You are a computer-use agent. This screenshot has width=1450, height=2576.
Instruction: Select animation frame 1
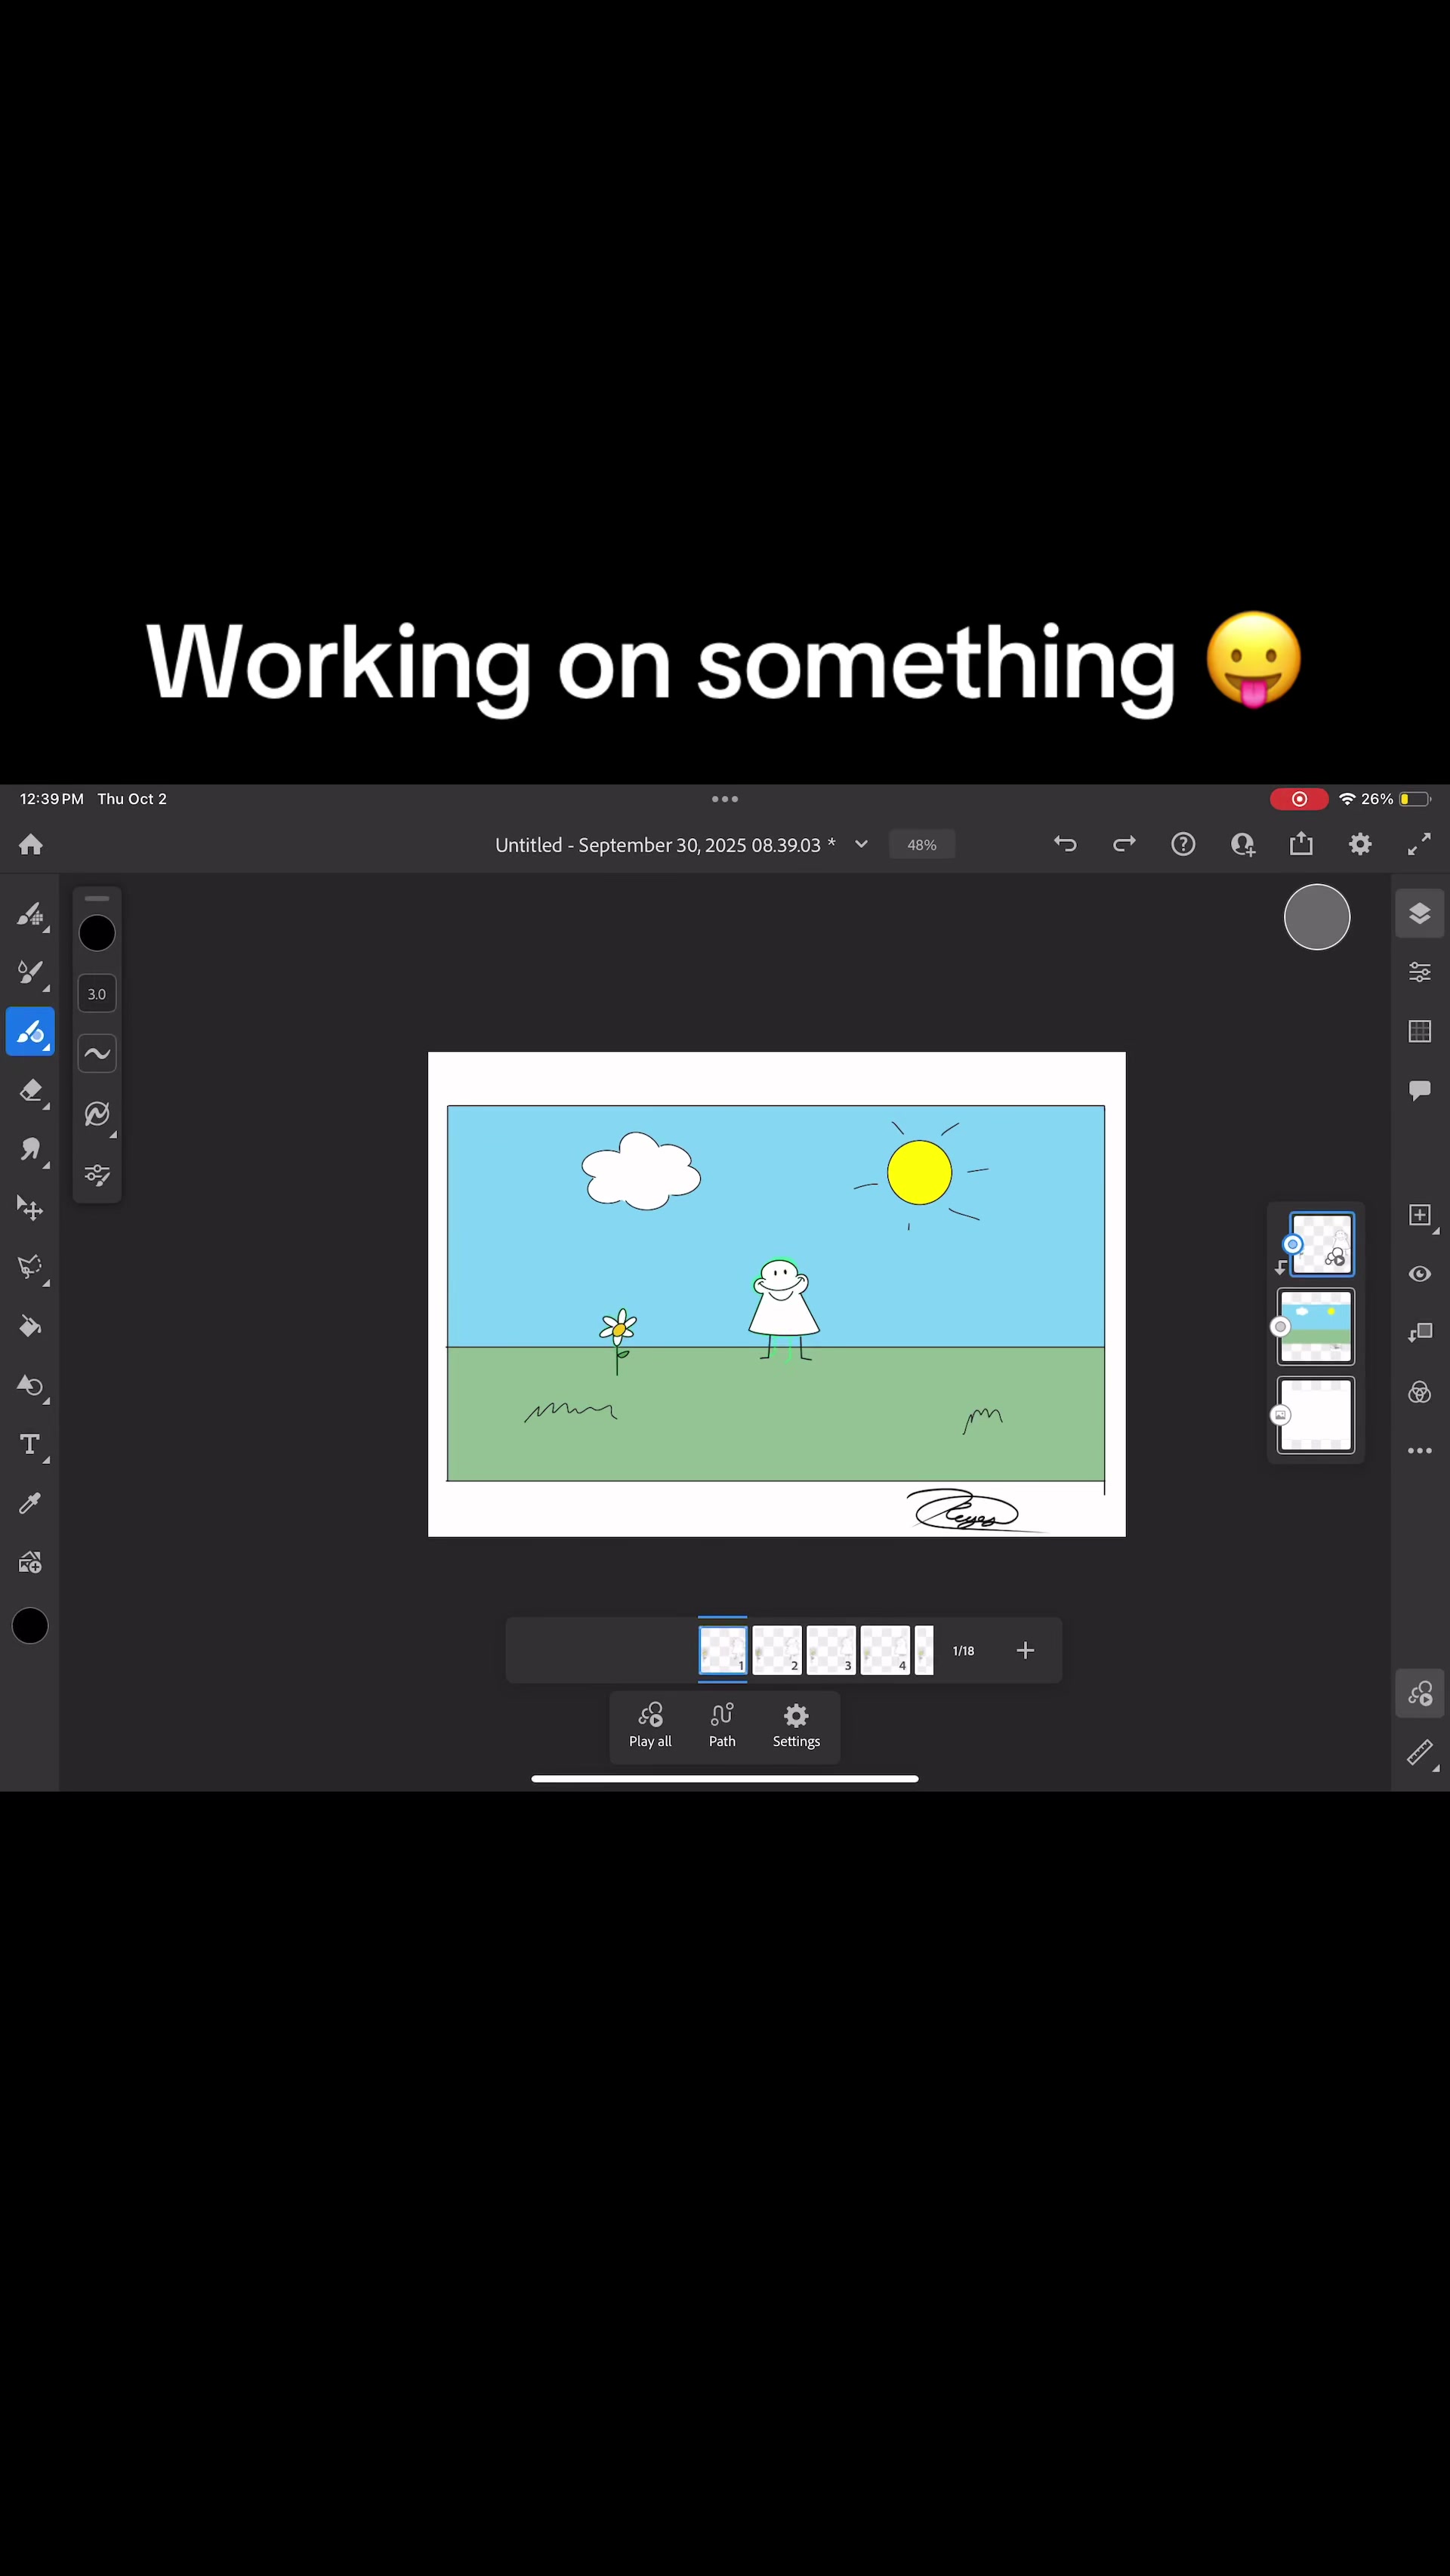723,1650
